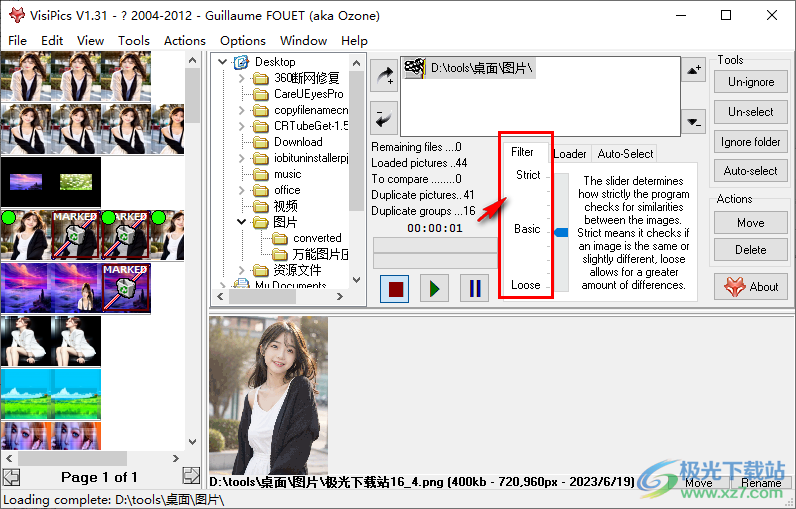This screenshot has width=796, height=509.
Task: Expand the CRTubeGet-1.5 folder node
Action: [242, 126]
